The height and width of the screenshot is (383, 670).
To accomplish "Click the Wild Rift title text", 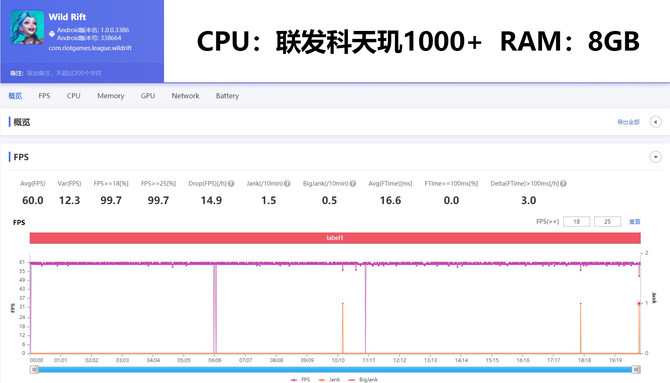I will (67, 17).
